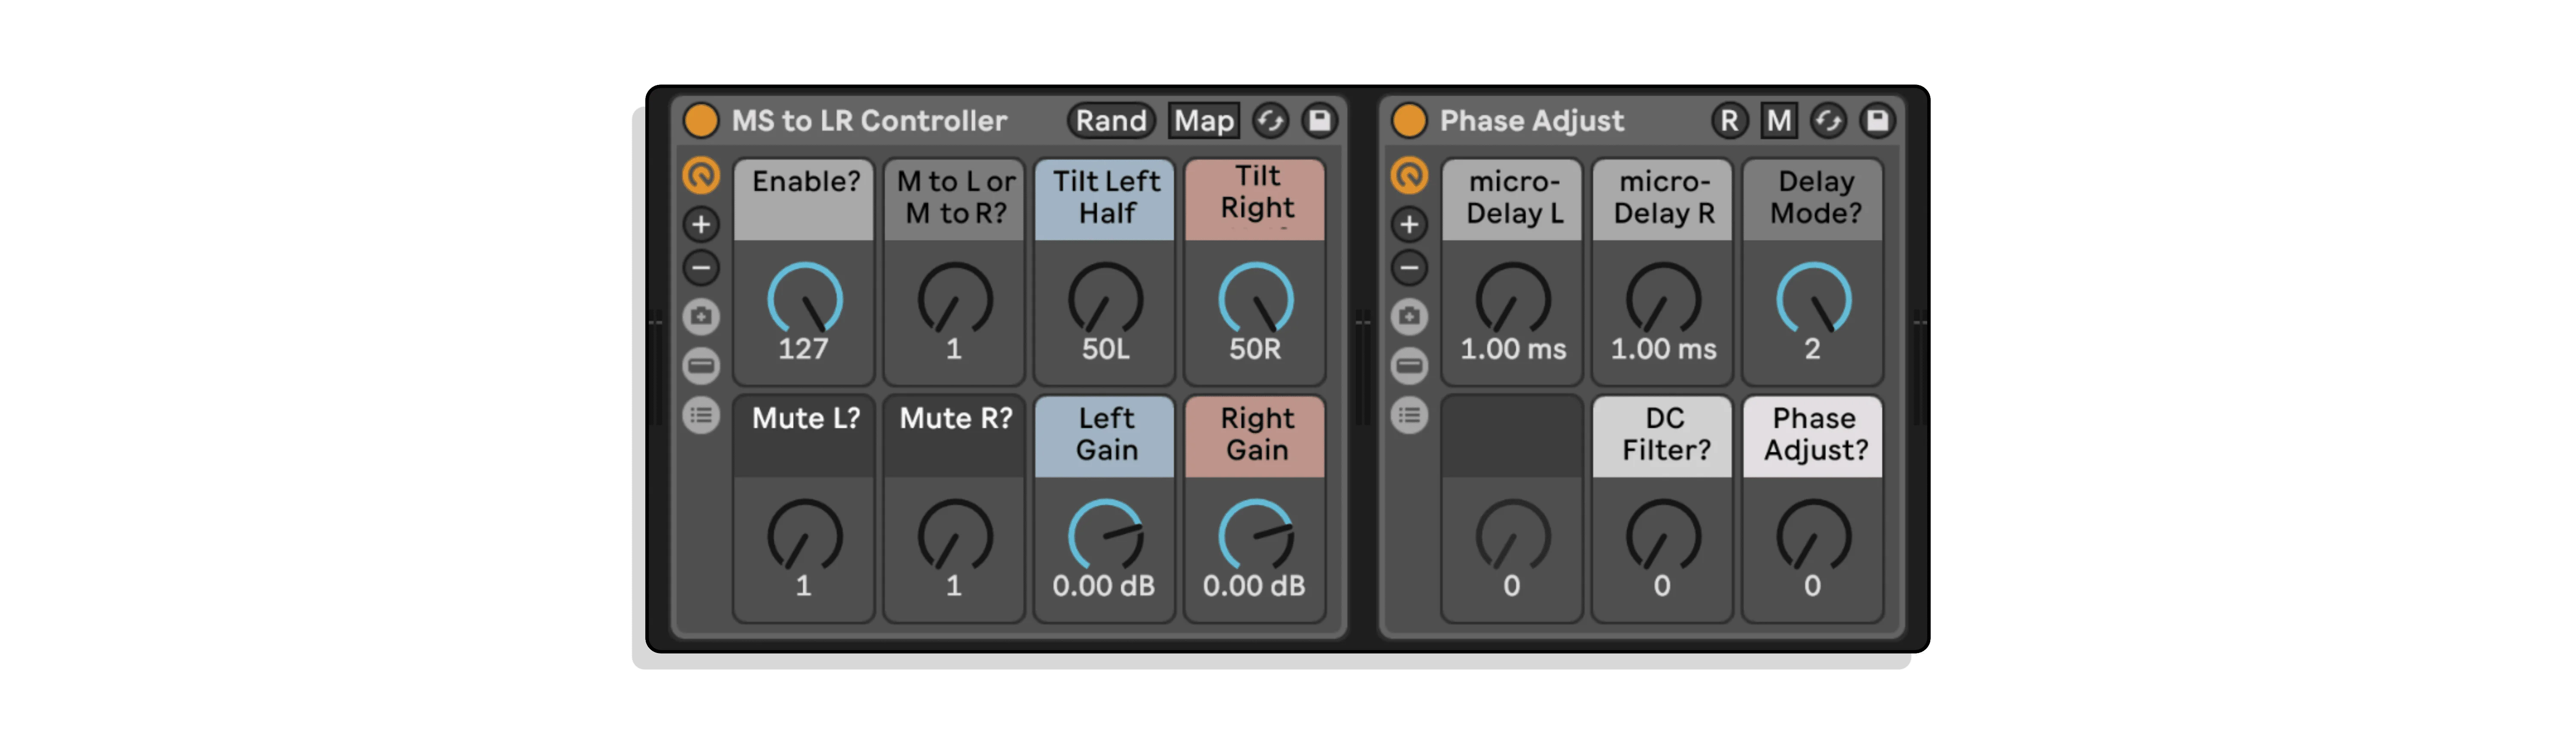Click the Enable? macro knob

(804, 299)
